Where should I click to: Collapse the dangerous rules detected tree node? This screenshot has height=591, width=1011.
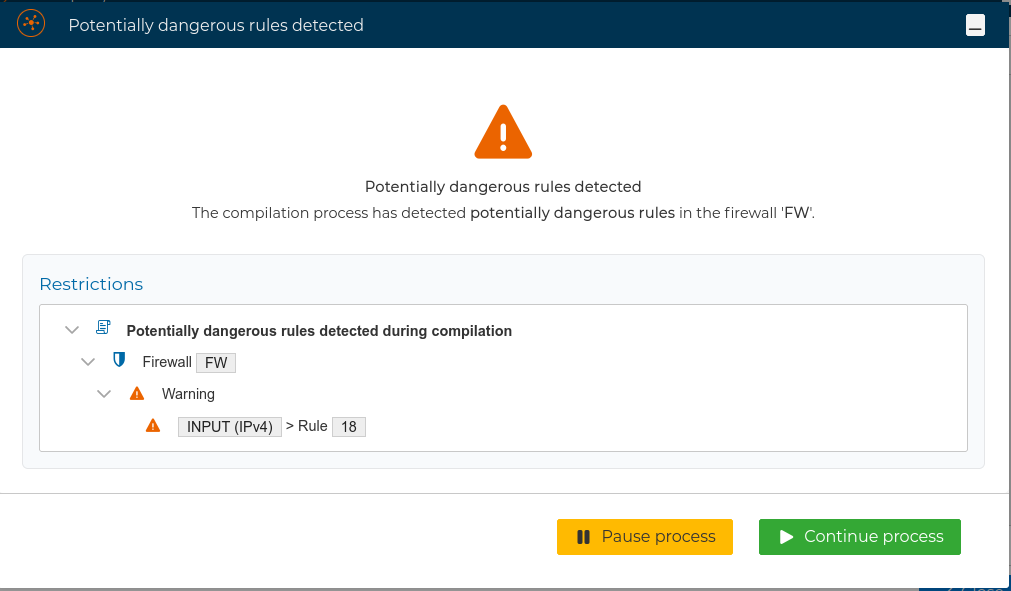click(x=71, y=329)
